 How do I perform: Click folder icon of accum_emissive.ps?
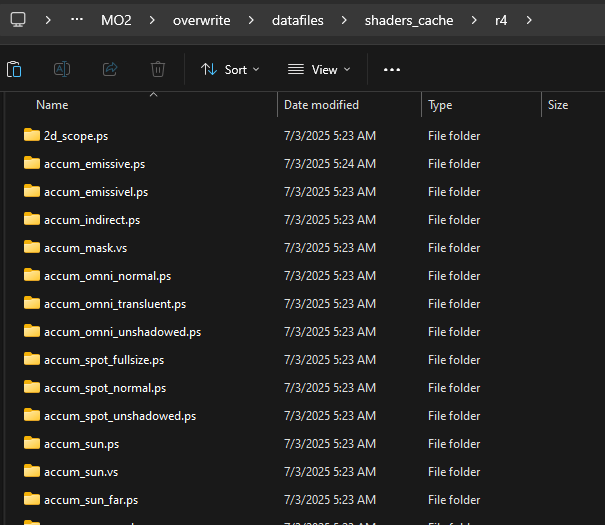point(32,163)
